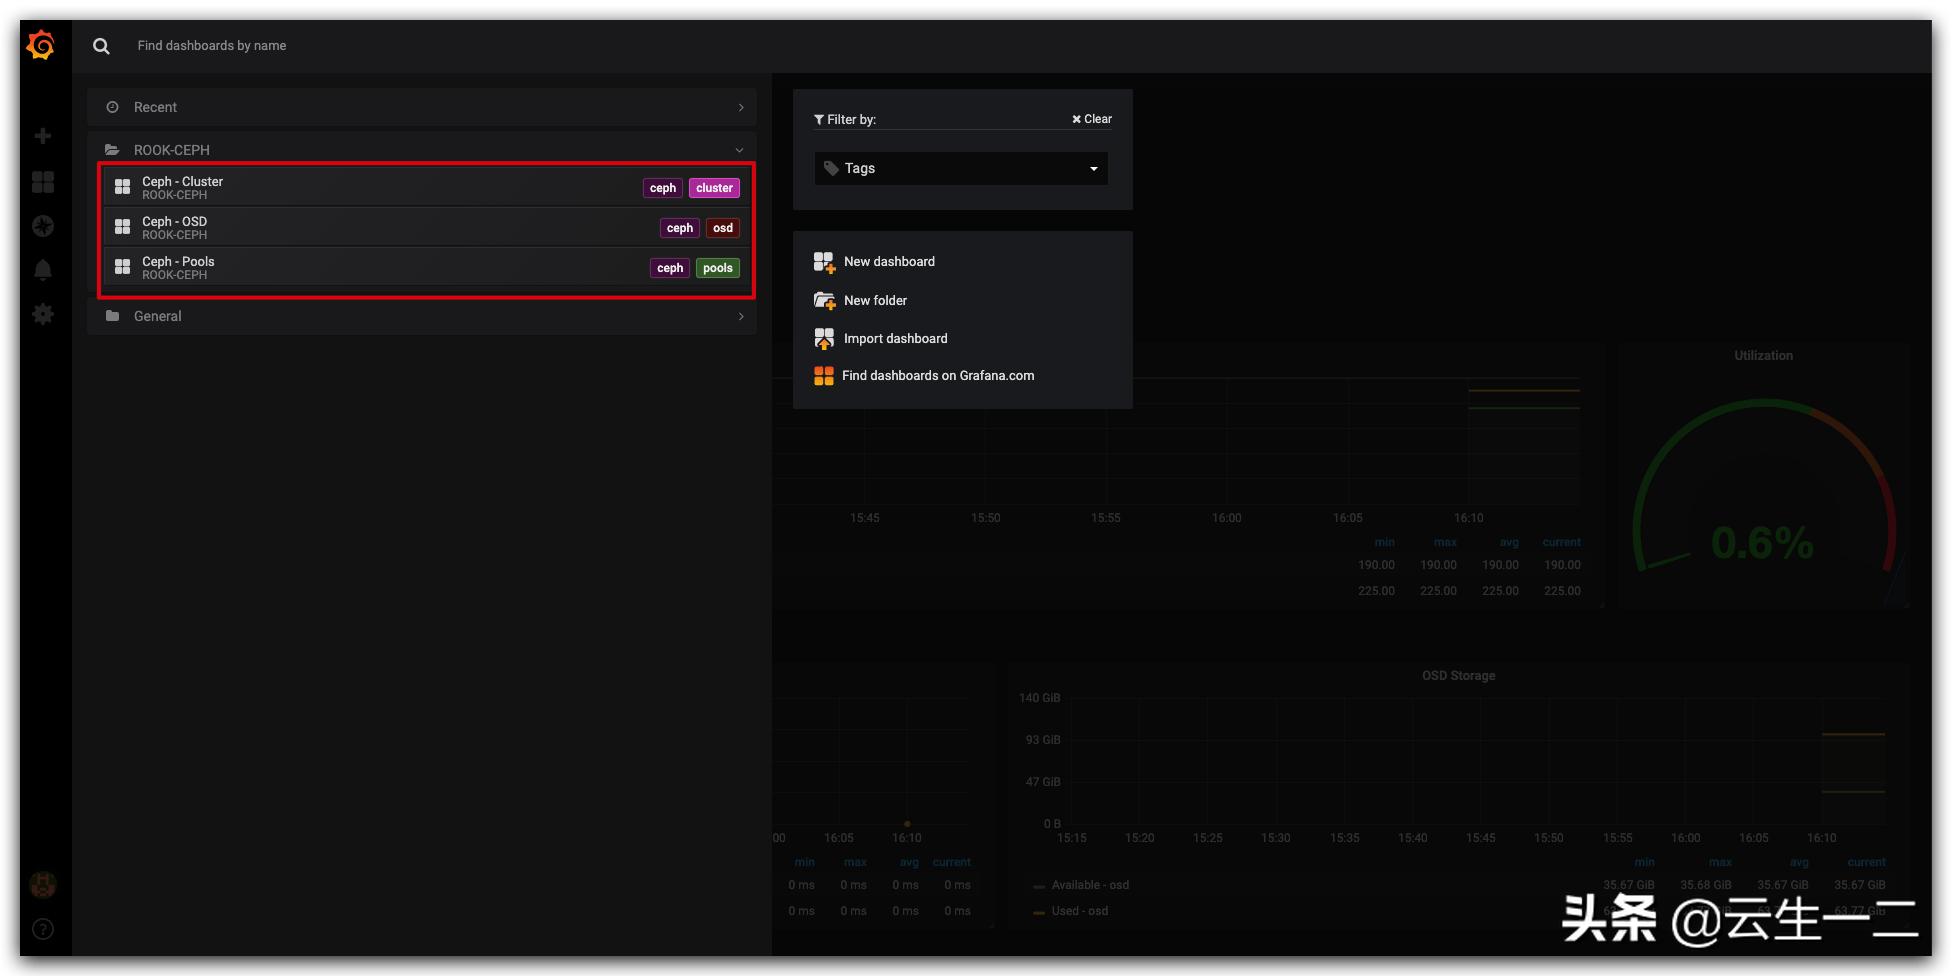Open the Tags filter dropdown
1952x976 pixels.
pos(961,168)
